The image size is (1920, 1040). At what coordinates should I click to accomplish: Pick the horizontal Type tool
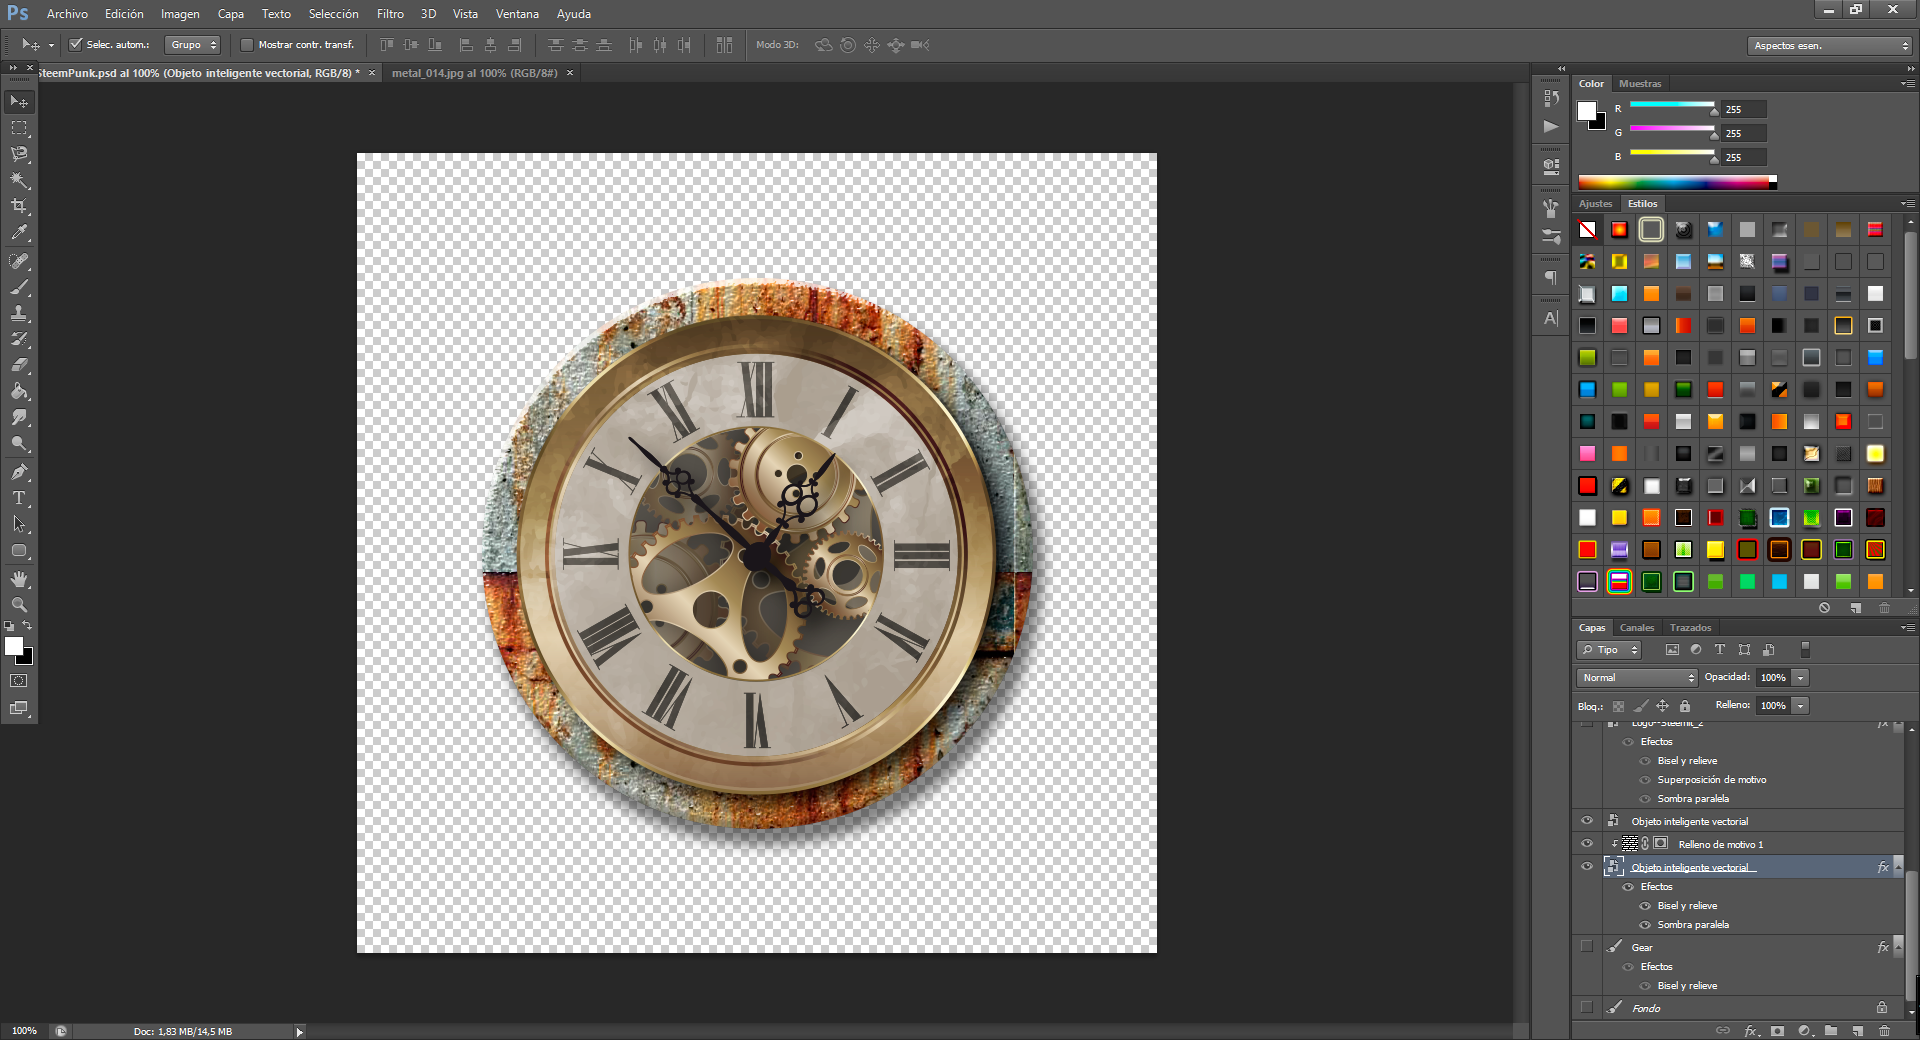point(19,498)
